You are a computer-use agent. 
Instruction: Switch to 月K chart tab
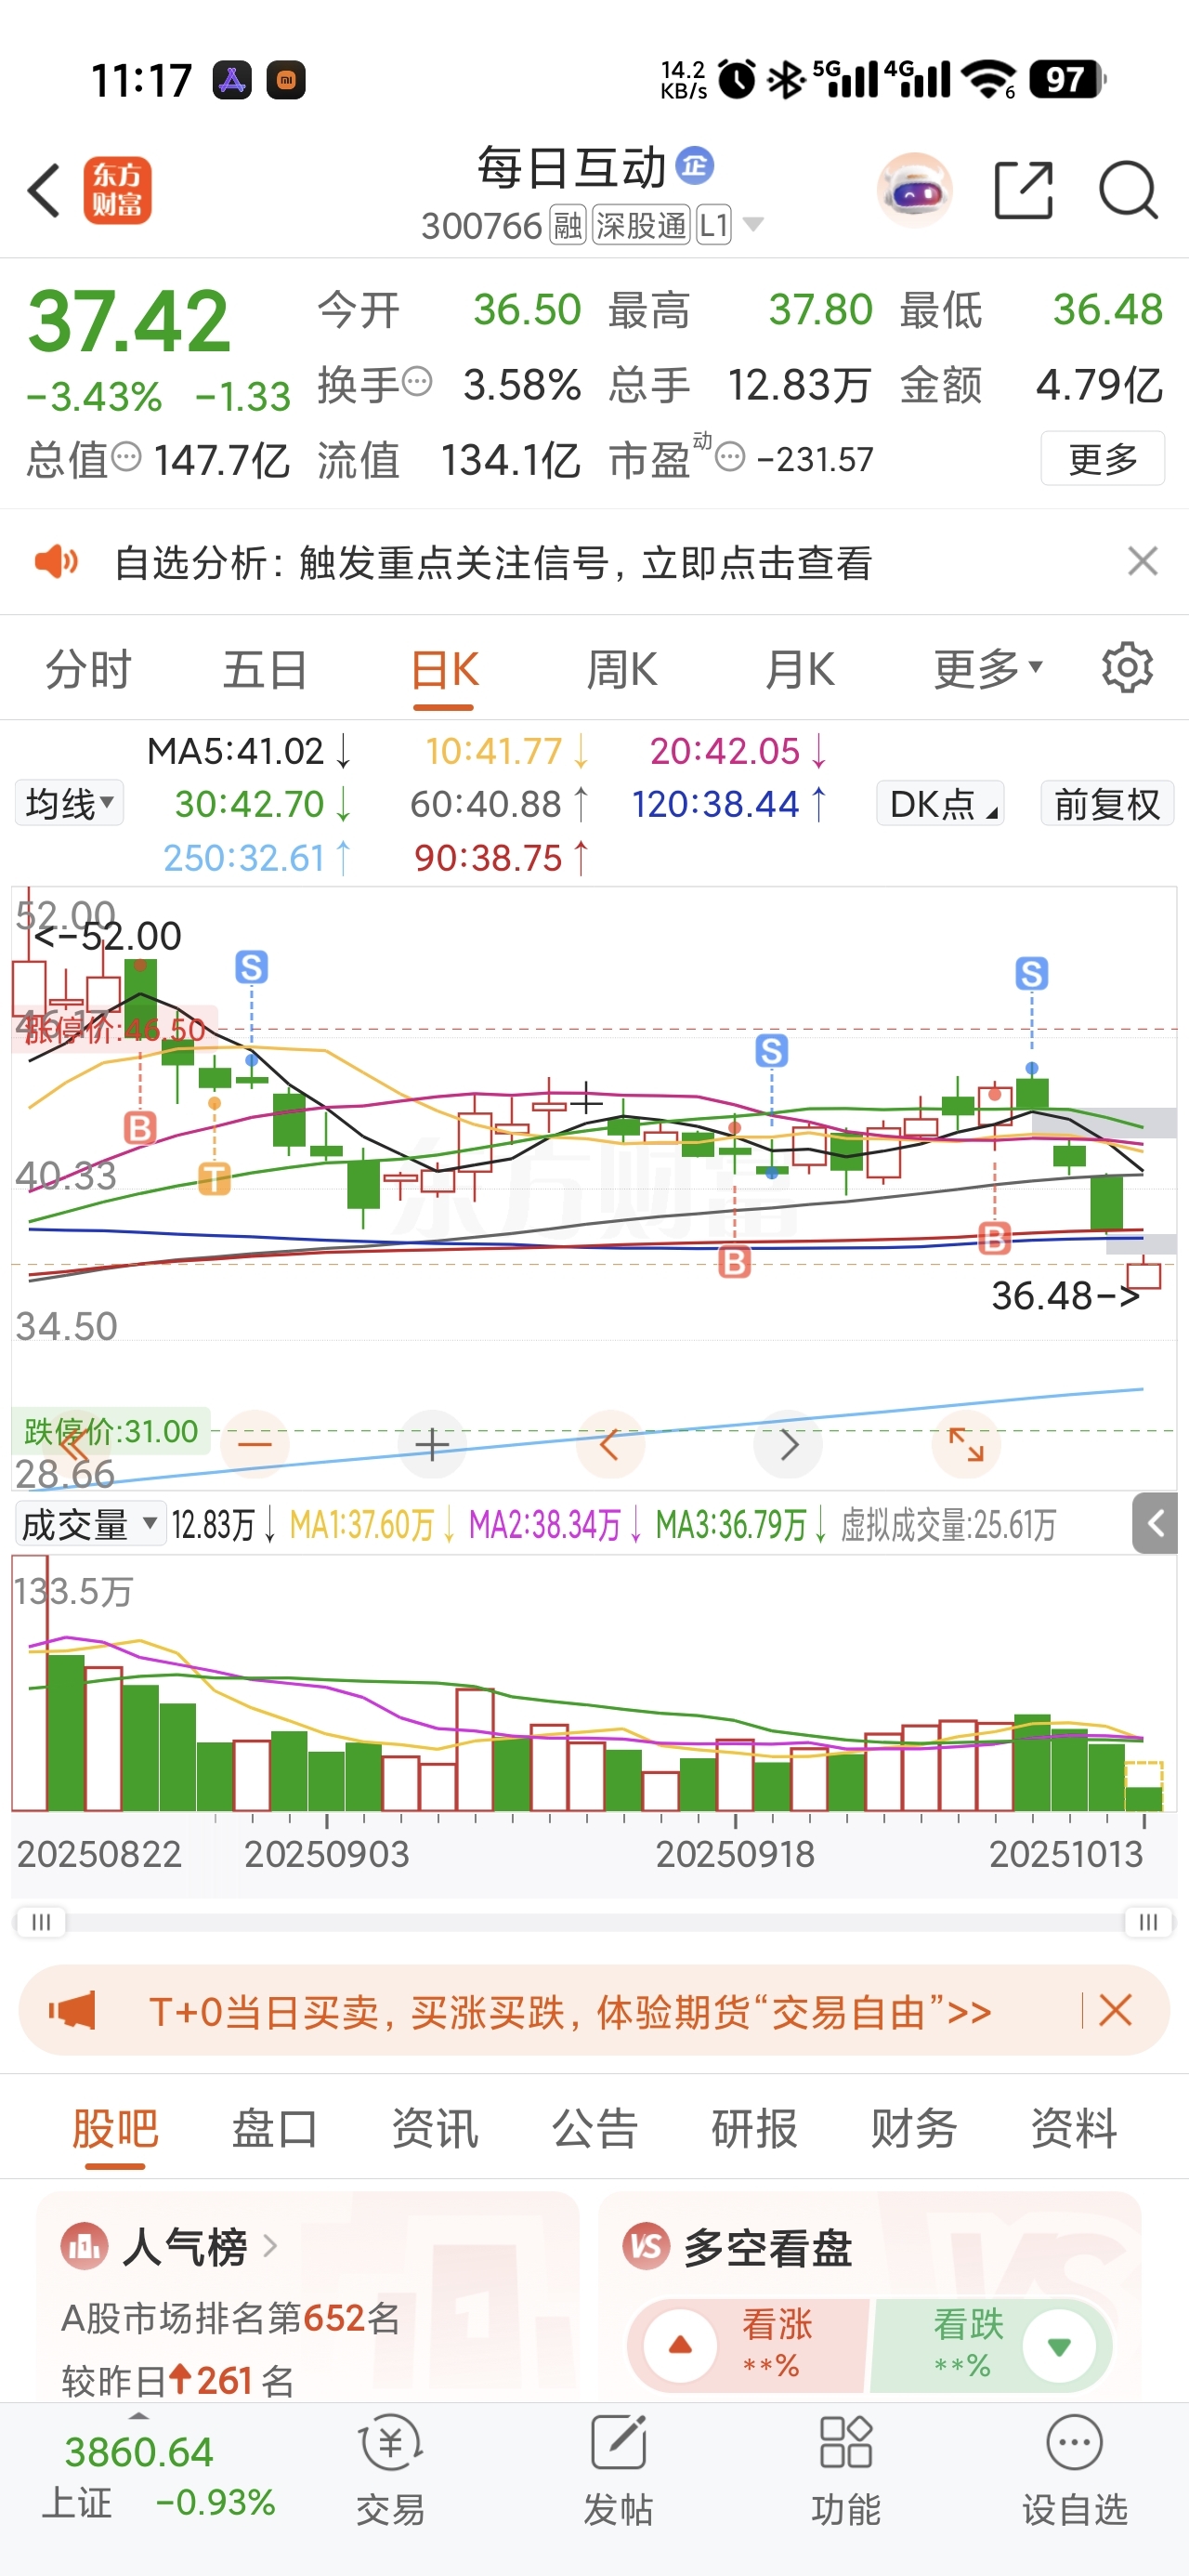[799, 670]
